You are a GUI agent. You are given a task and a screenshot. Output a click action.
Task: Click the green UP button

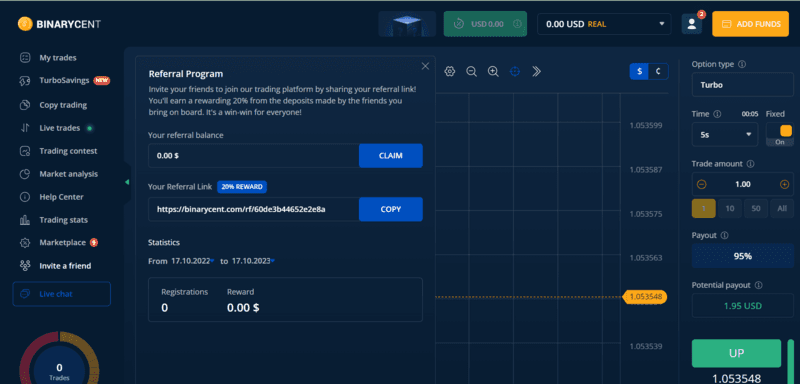click(736, 353)
